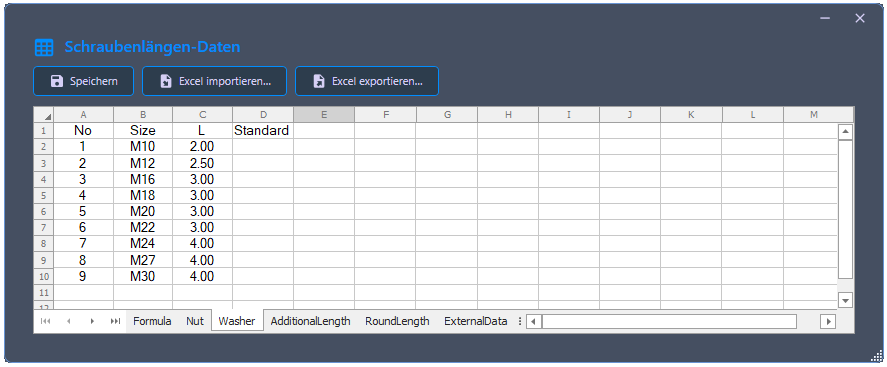Image resolution: width=887 pixels, height=367 pixels.
Task: Select the cell with M24
Action: pyautogui.click(x=143, y=244)
